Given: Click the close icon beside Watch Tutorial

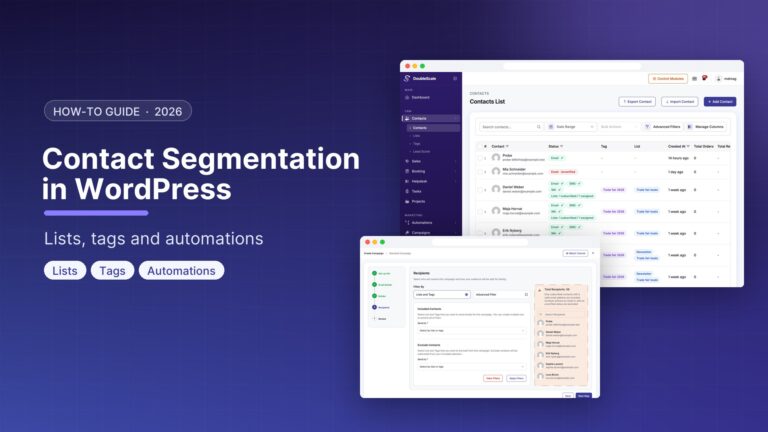Looking at the screenshot, I should point(593,253).
